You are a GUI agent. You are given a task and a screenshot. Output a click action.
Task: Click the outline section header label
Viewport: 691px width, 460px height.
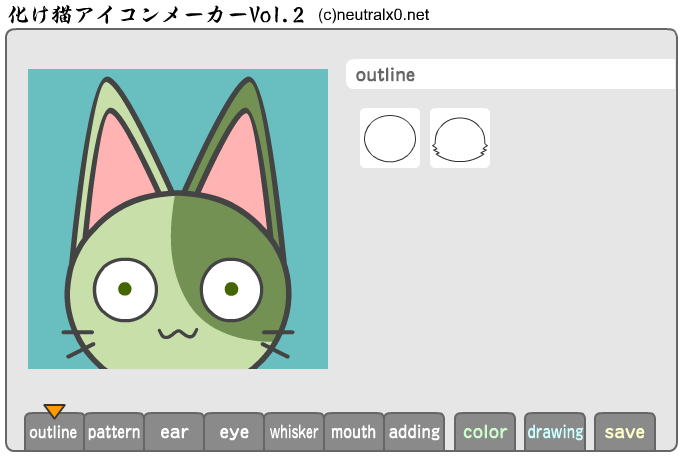(385, 75)
